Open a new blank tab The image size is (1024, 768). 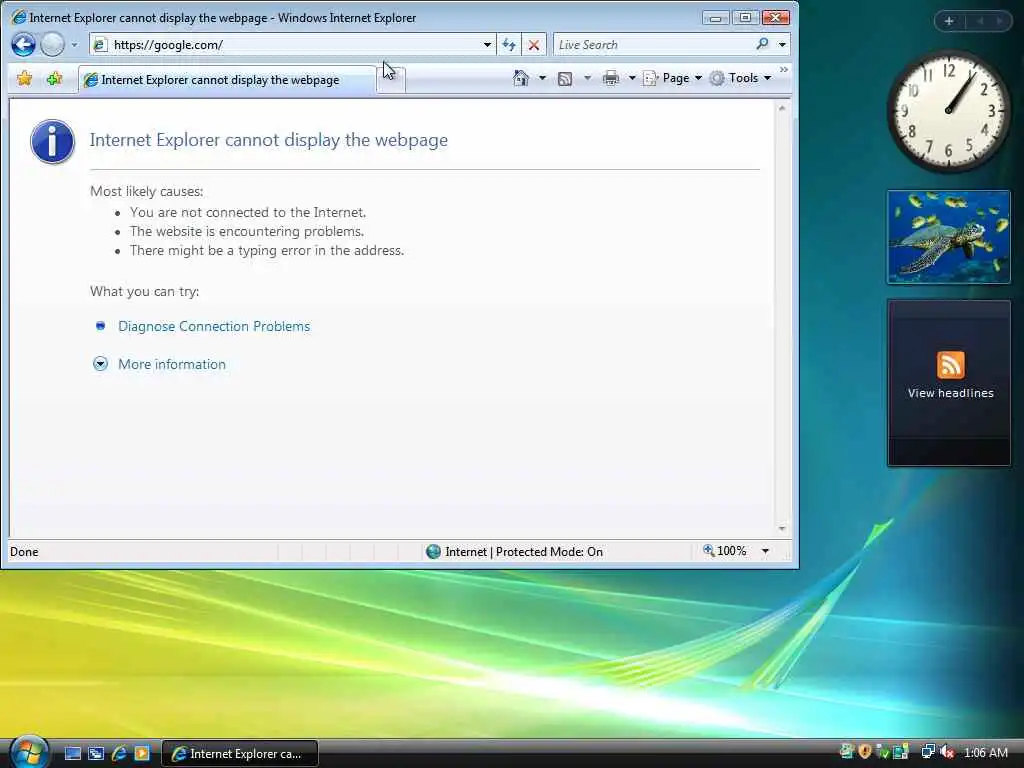(391, 80)
